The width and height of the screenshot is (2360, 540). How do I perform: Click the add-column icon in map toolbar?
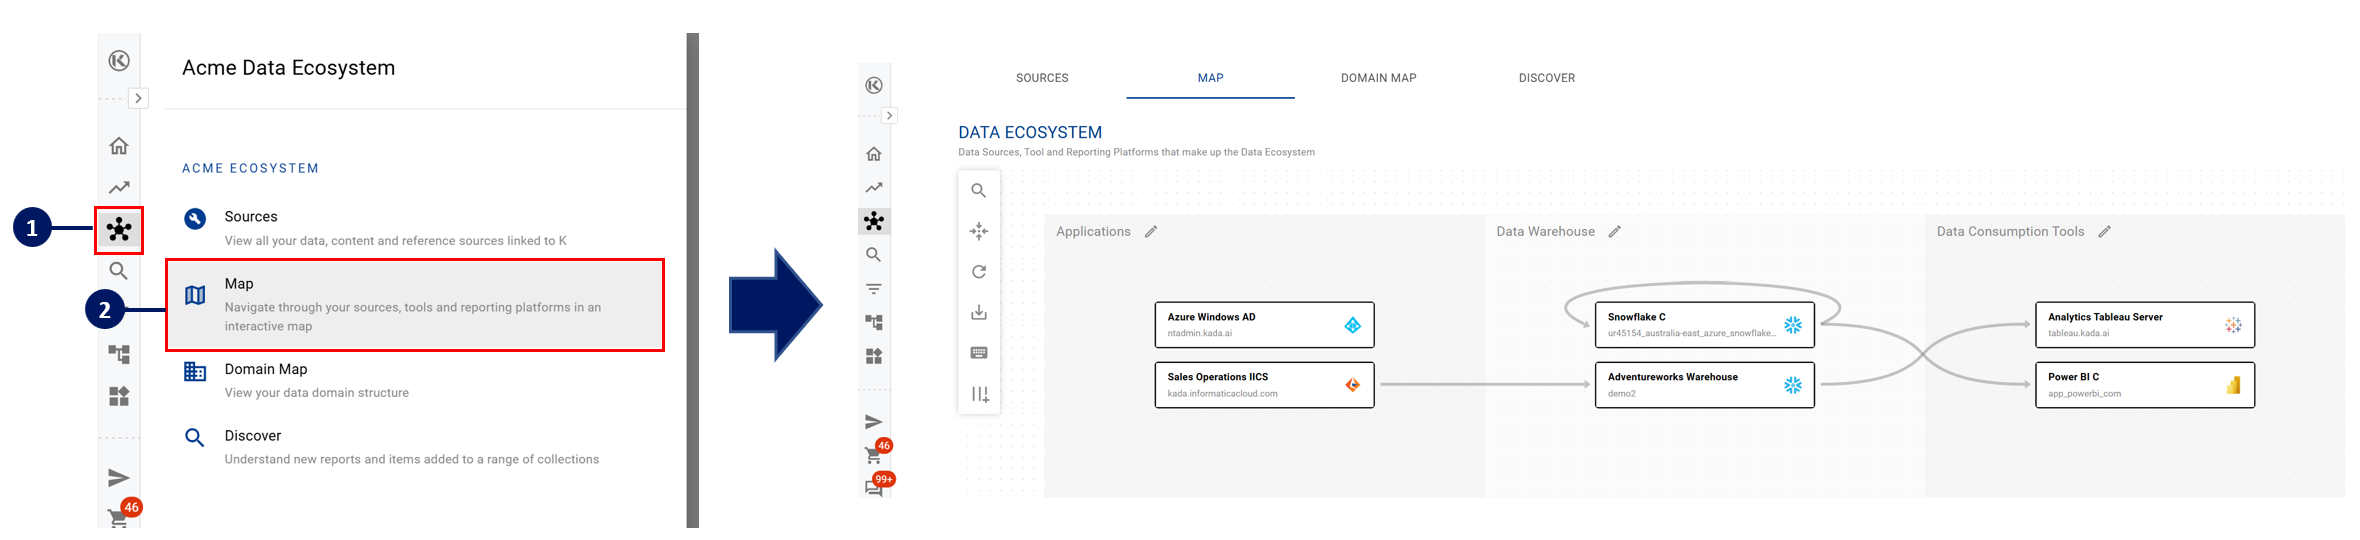click(x=979, y=394)
